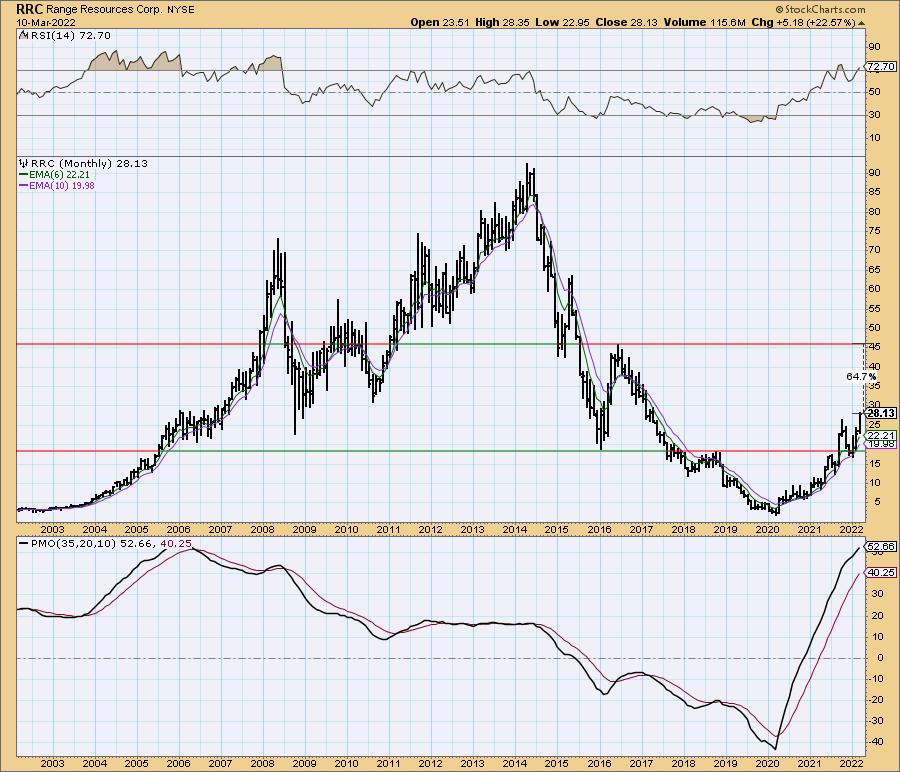Click the up-arrow icon after change percent
900x772 pixels.
(x=862, y=23)
